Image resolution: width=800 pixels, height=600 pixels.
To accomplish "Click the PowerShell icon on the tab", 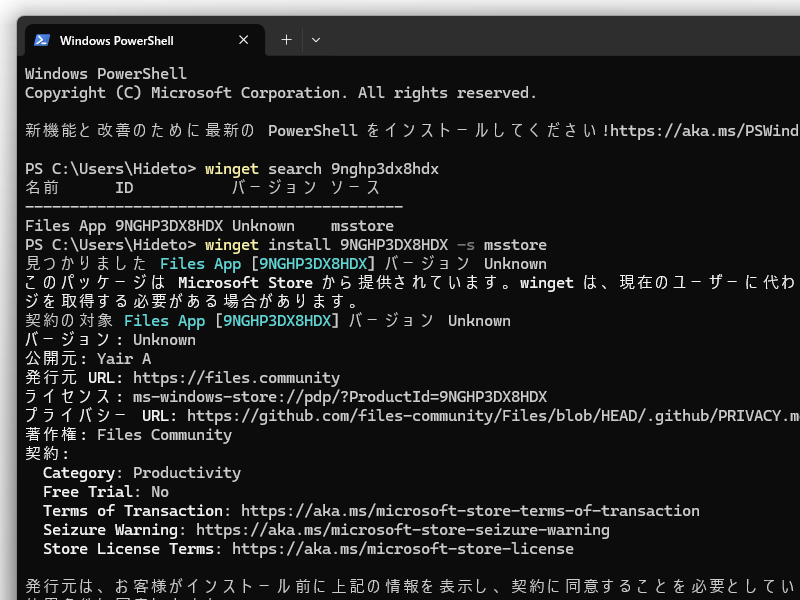I will pos(40,40).
